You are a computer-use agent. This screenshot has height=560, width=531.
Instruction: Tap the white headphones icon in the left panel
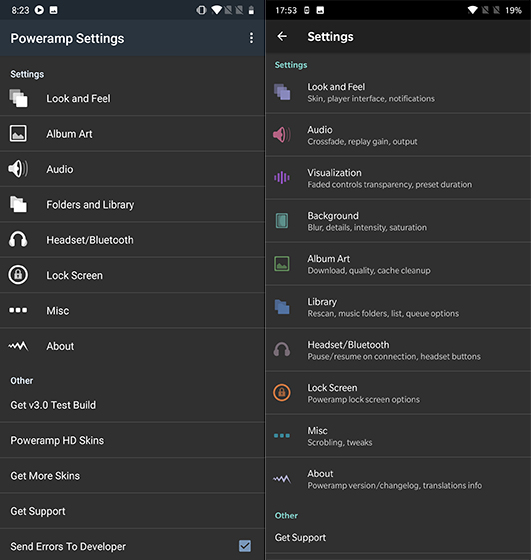tap(18, 240)
